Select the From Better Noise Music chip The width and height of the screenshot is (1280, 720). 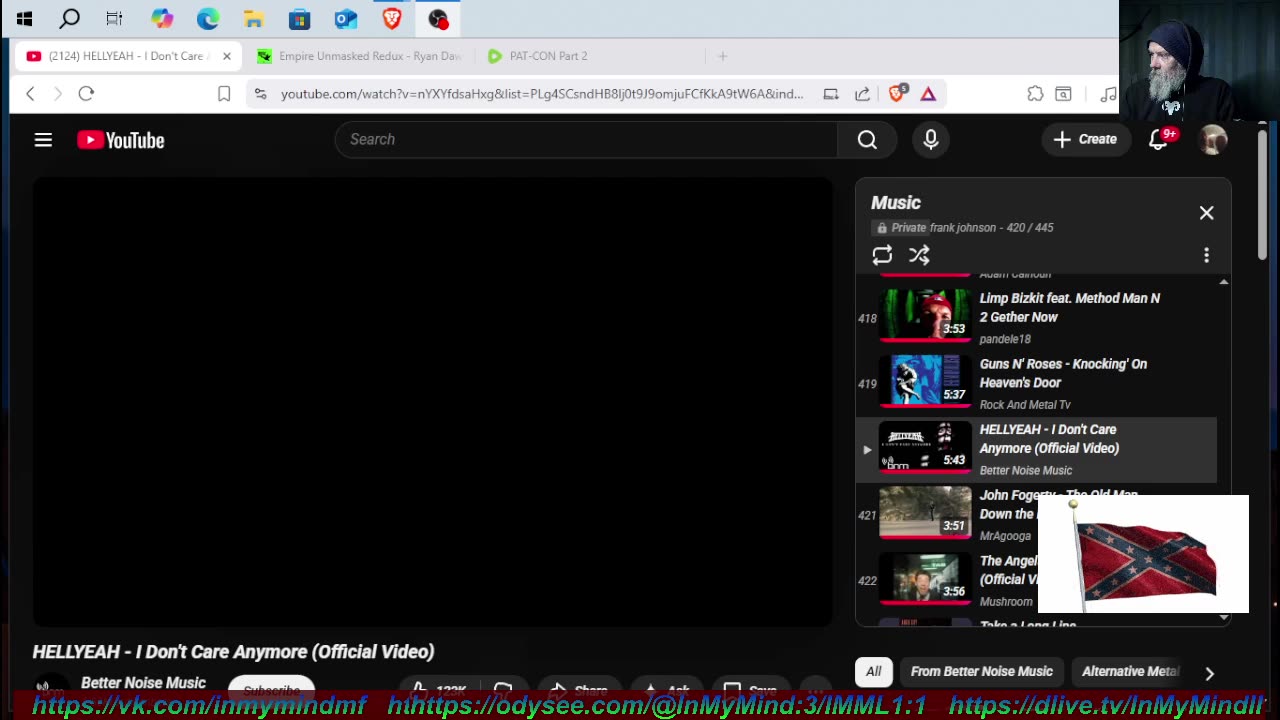click(x=981, y=672)
